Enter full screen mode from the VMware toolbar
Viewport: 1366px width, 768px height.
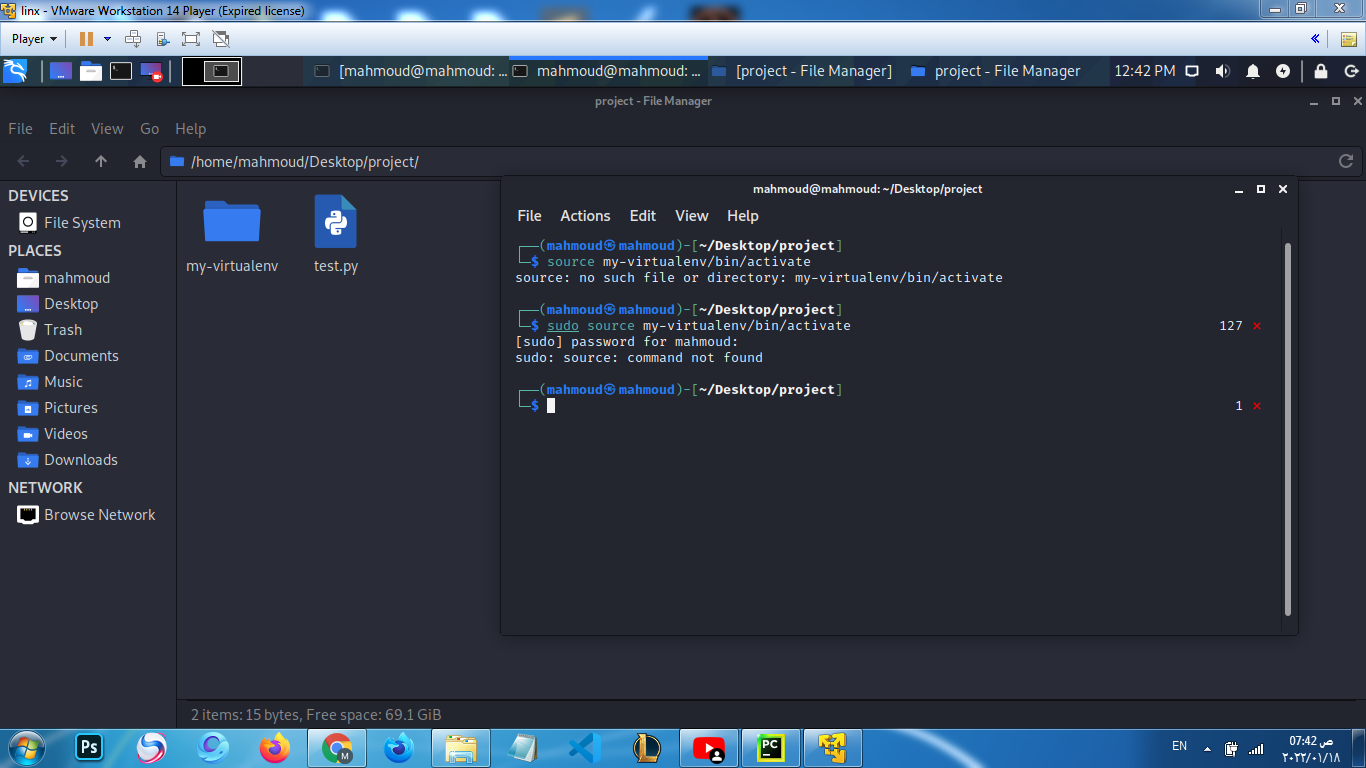pos(189,38)
